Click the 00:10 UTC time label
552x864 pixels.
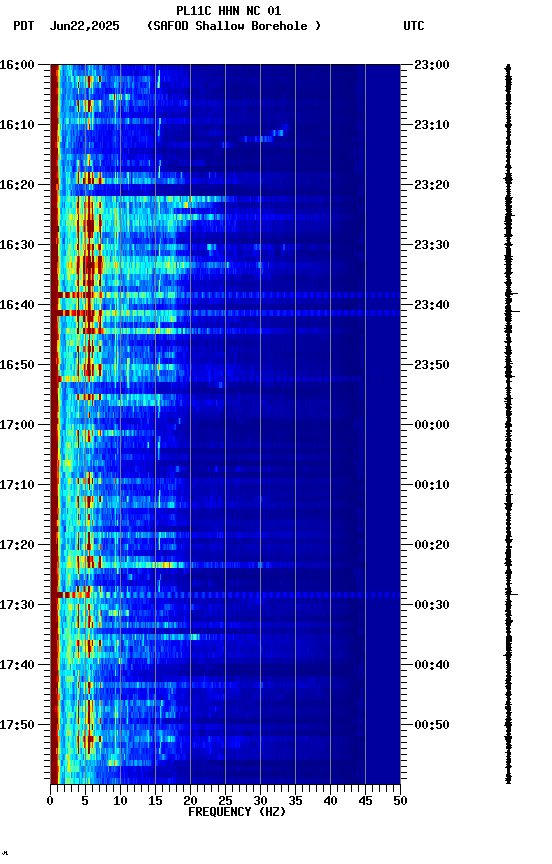432,485
